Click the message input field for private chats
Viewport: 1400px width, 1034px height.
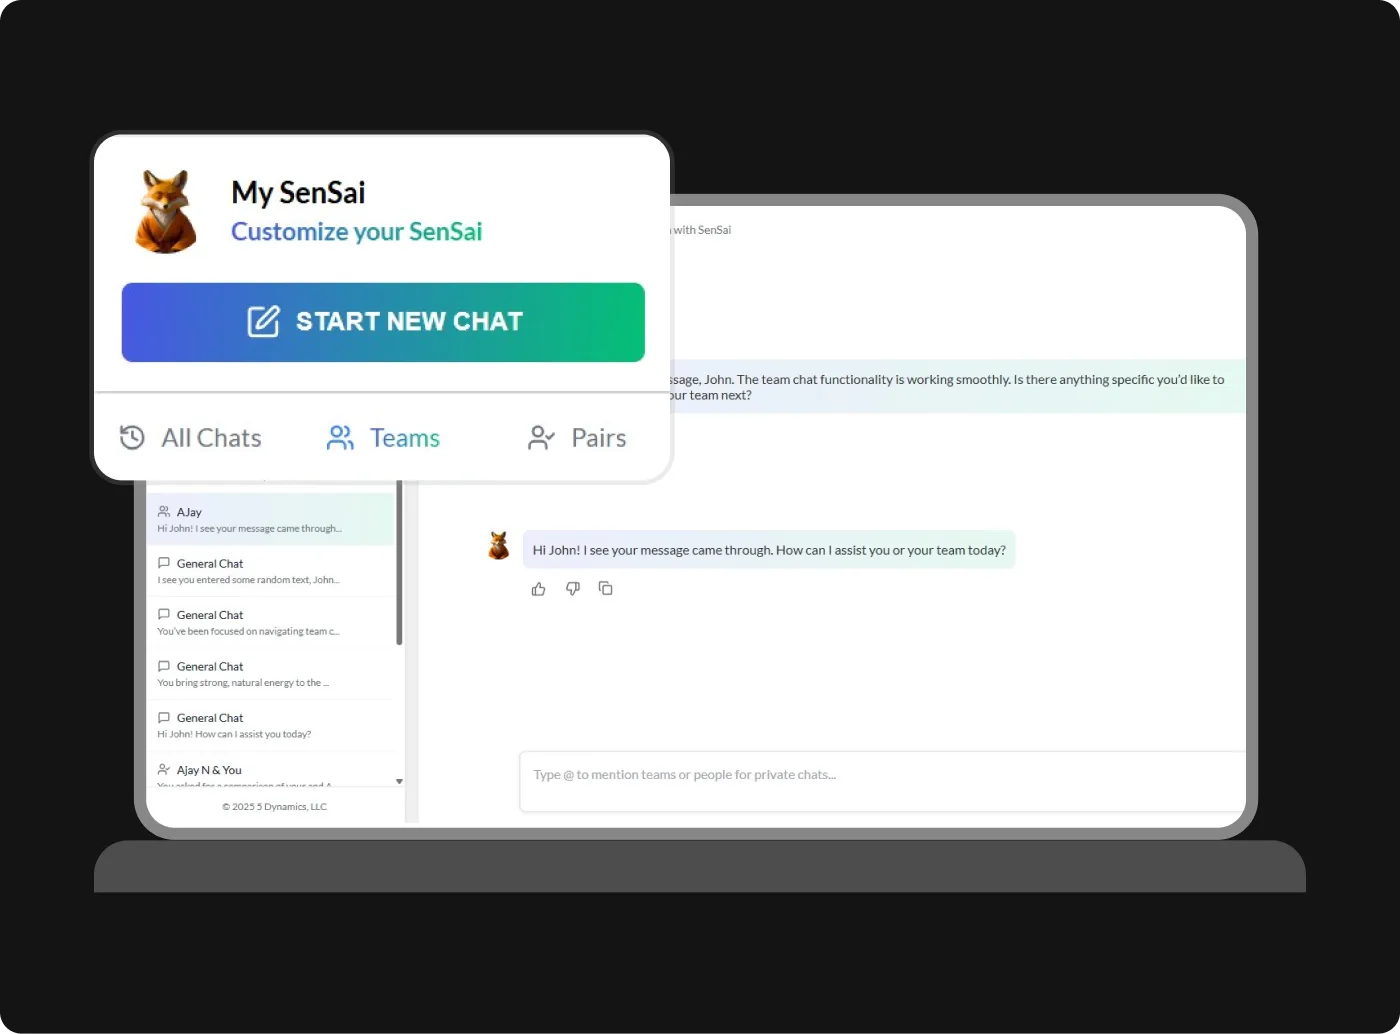880,780
